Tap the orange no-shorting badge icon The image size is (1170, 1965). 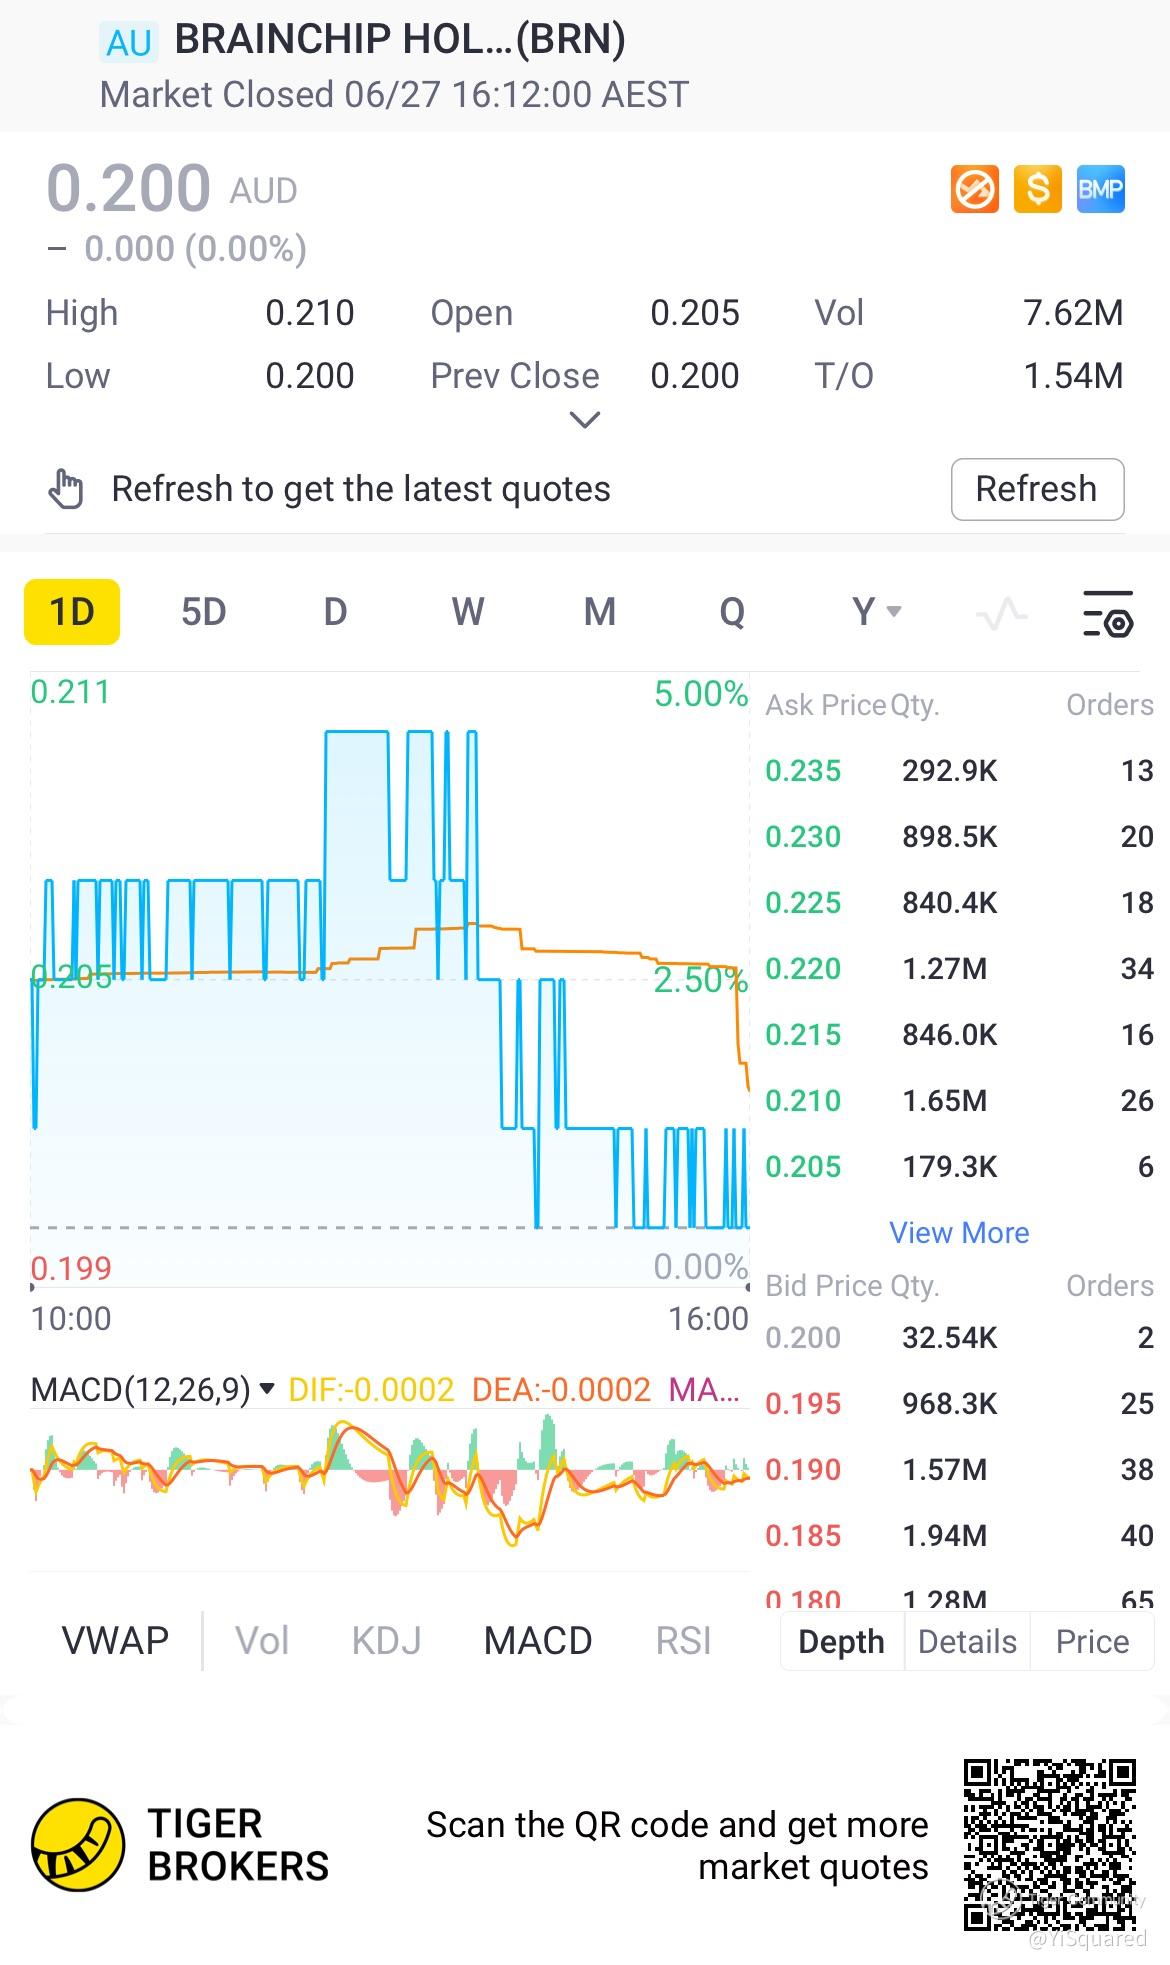974,189
